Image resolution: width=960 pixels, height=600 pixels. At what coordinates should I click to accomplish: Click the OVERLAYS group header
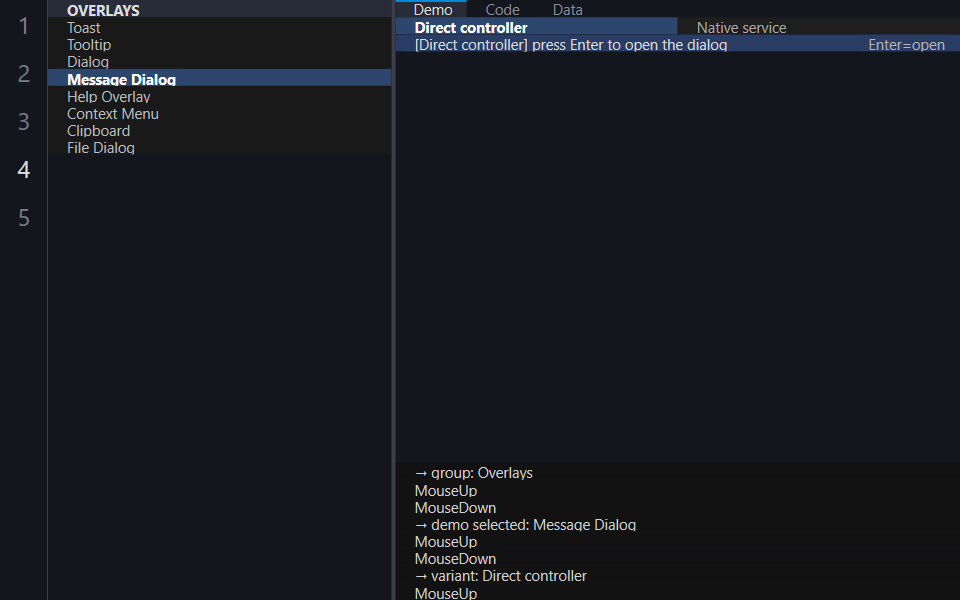[x=219, y=10]
